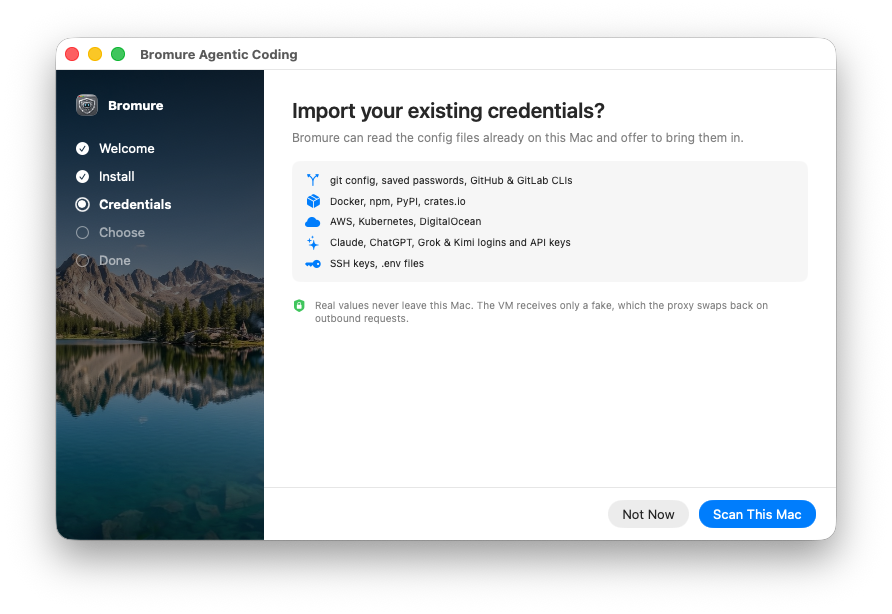Close the window with the red button
This screenshot has height=614, width=892.
[72, 54]
